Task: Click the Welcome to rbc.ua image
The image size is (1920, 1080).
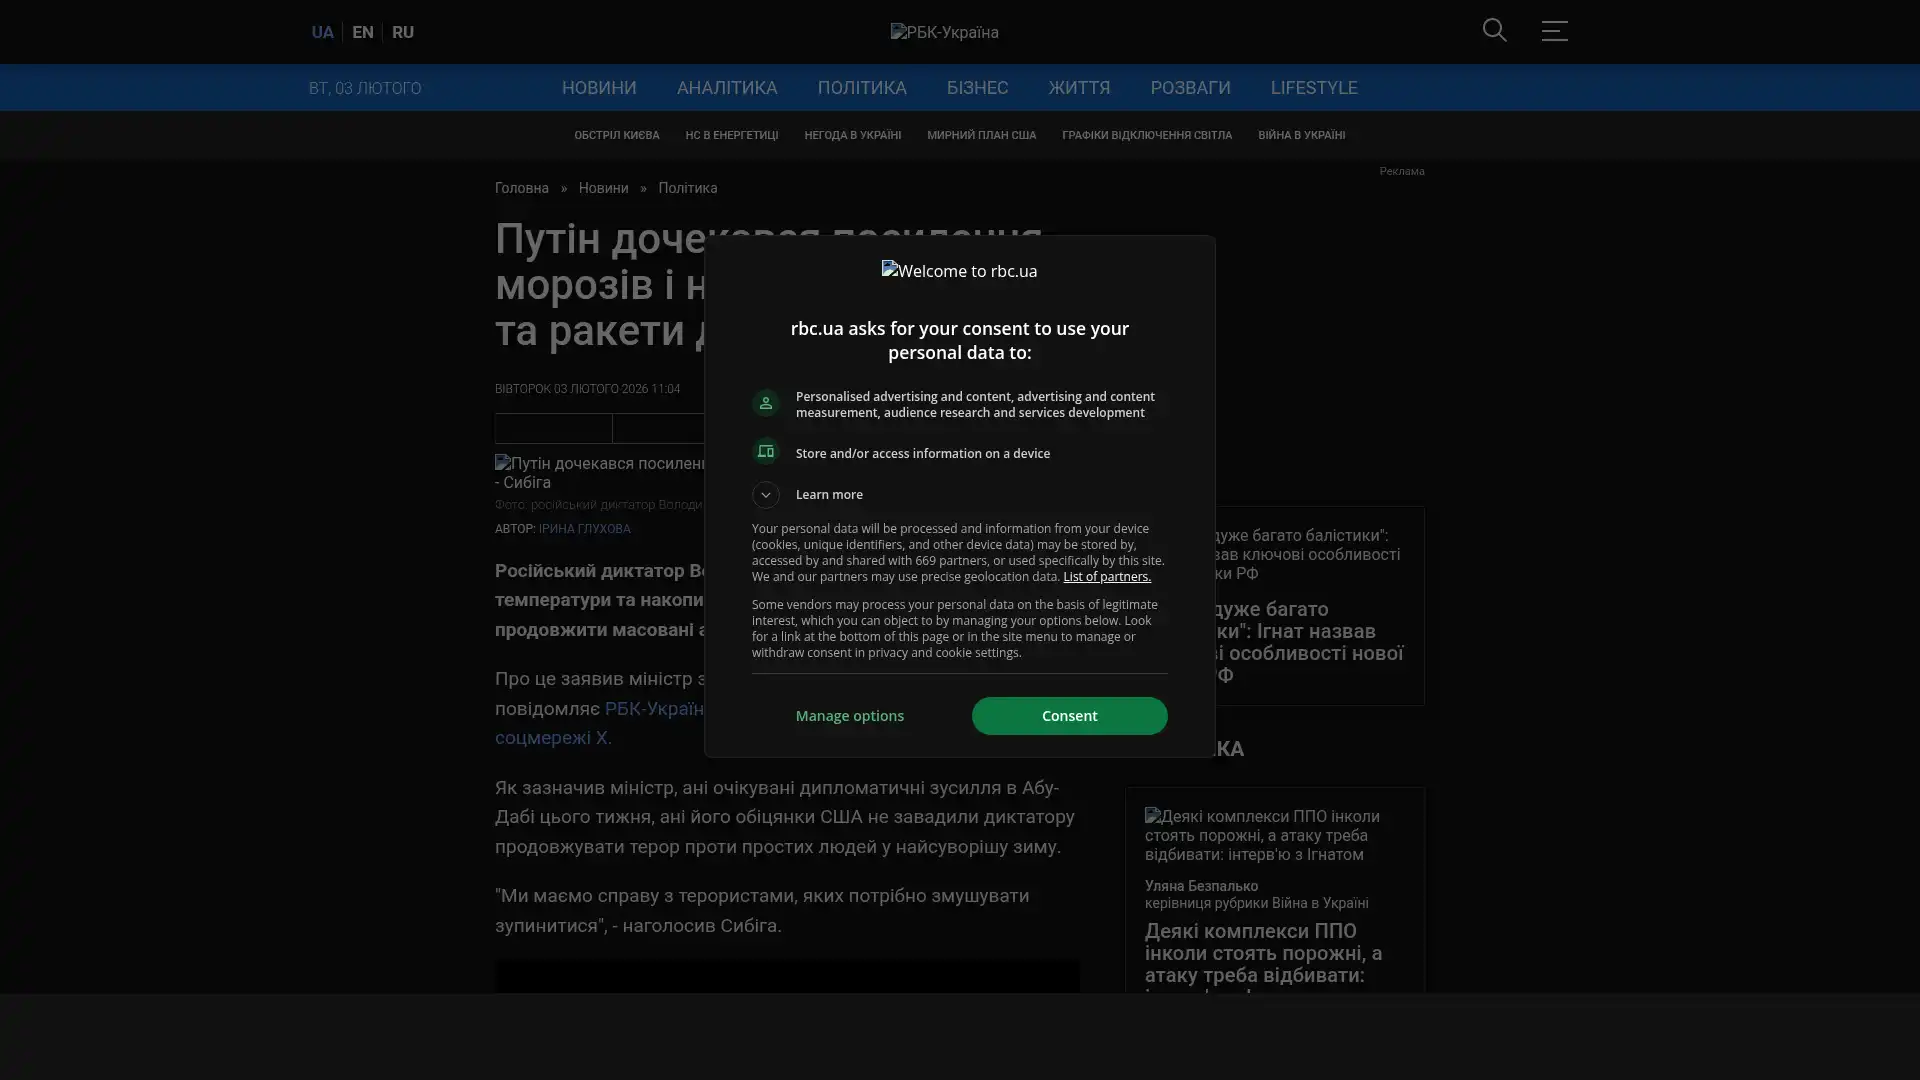Action: click(959, 271)
